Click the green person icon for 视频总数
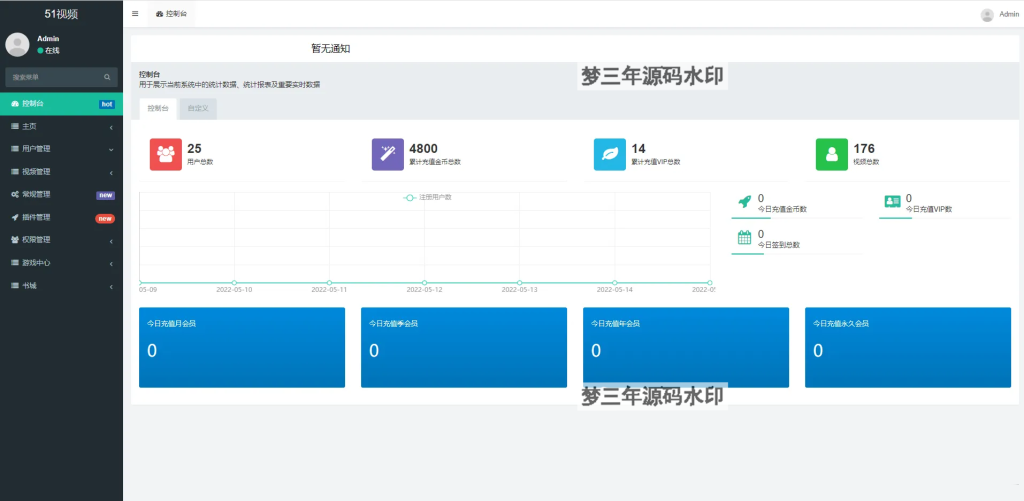This screenshot has height=501, width=1024. pos(832,155)
